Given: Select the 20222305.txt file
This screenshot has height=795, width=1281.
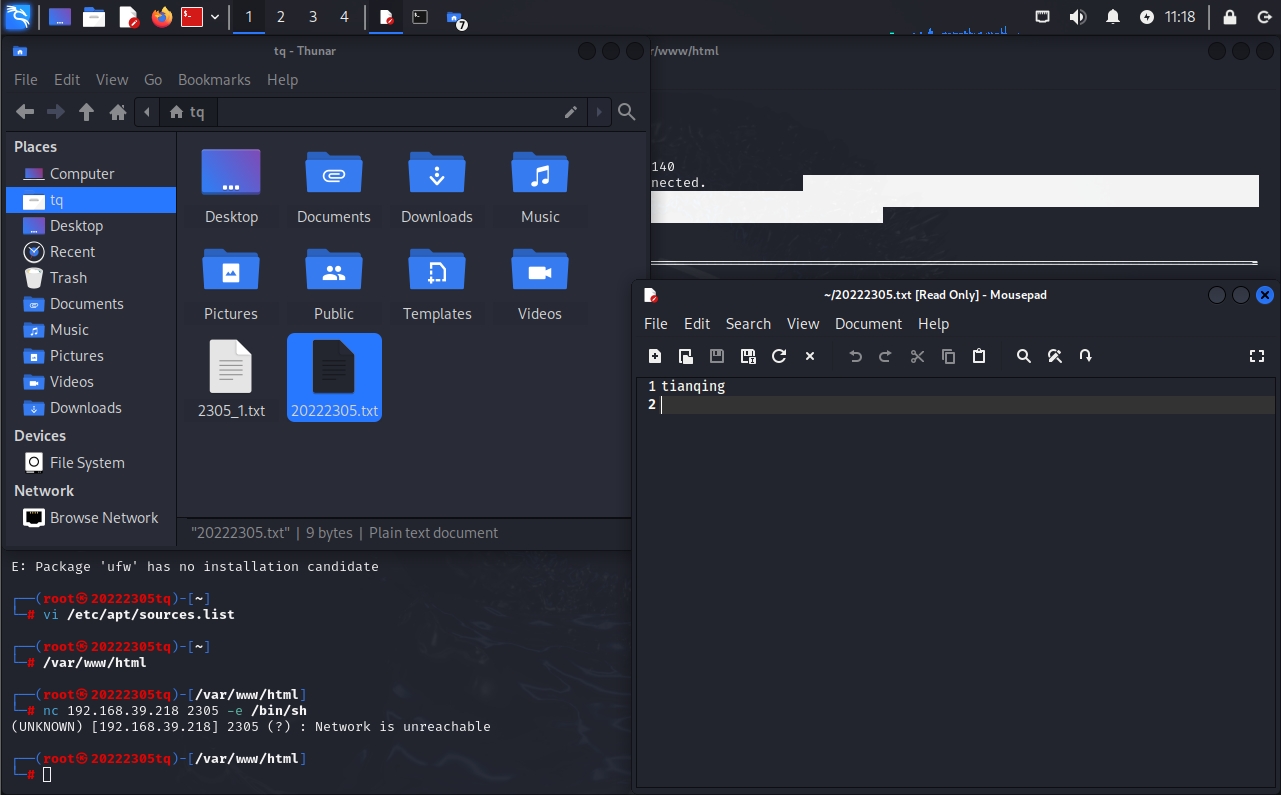Looking at the screenshot, I should point(334,378).
